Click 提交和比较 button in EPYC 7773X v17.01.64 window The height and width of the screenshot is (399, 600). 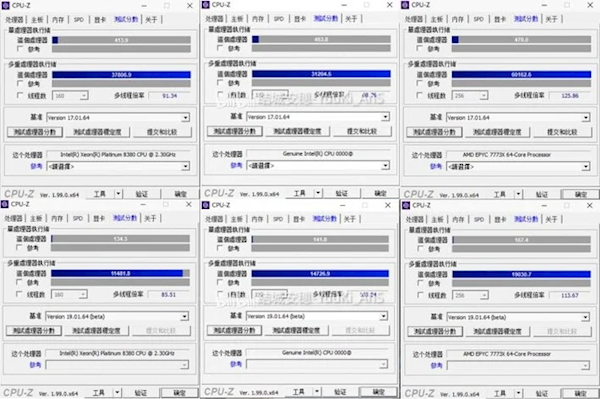click(x=562, y=132)
